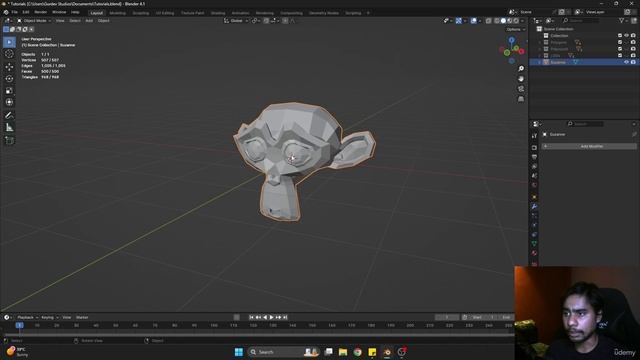The width and height of the screenshot is (640, 360).
Task: Open Material properties tab icon
Action: point(534,253)
